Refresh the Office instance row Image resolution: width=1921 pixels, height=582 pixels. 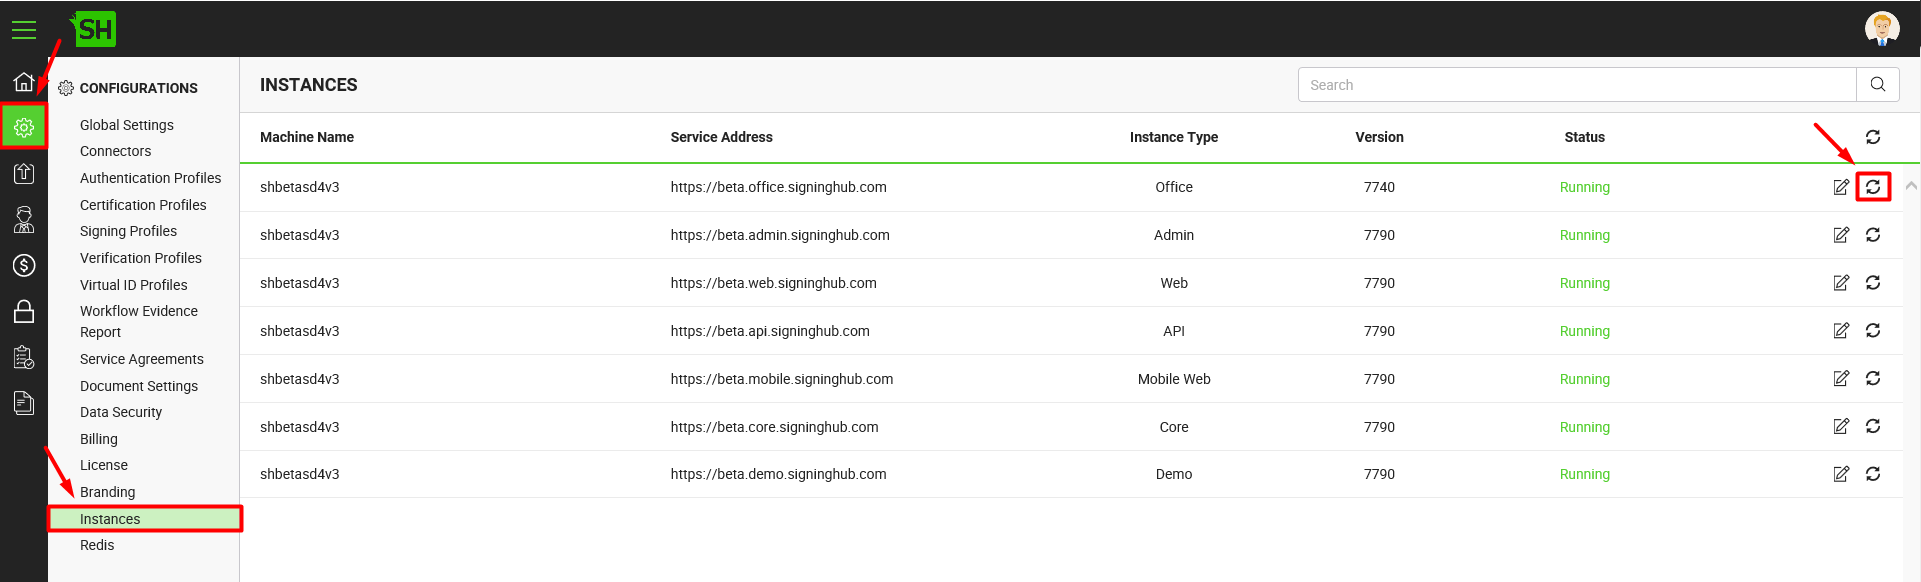tap(1873, 187)
